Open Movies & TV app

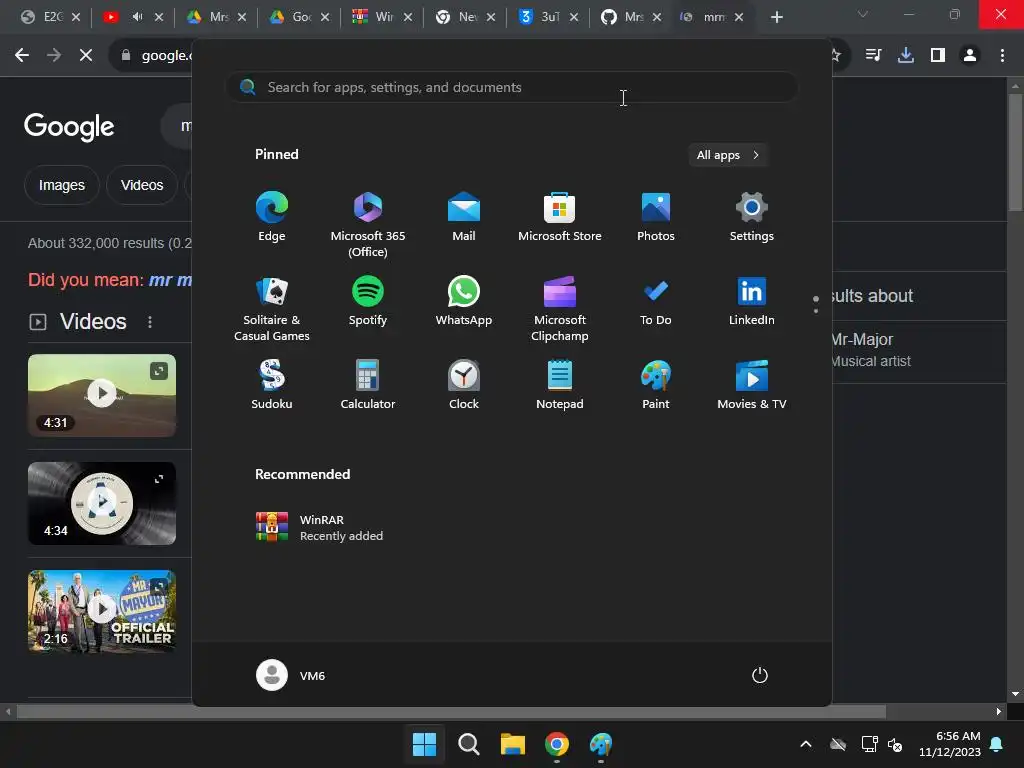[x=752, y=385]
